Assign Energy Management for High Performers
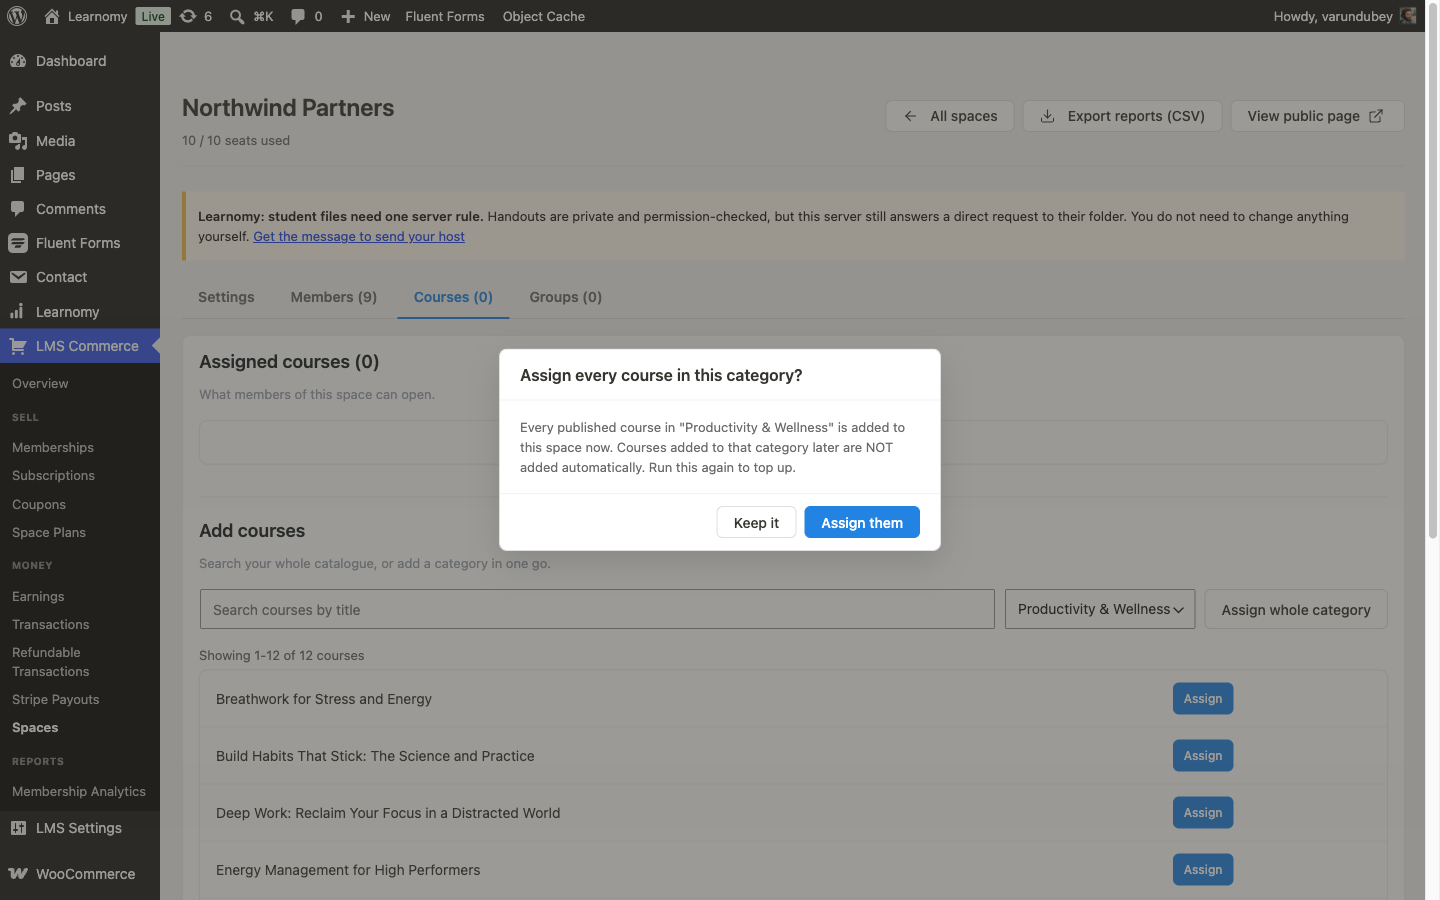The image size is (1440, 900). pyautogui.click(x=1203, y=869)
